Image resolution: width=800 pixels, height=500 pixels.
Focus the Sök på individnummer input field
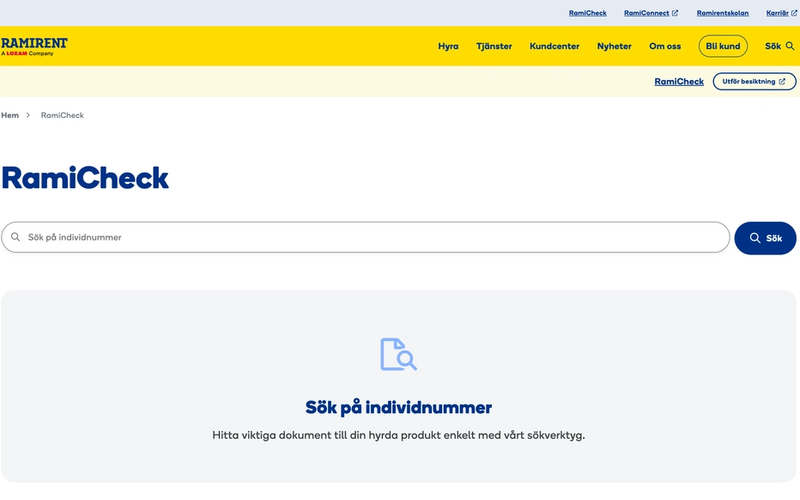pyautogui.click(x=365, y=237)
